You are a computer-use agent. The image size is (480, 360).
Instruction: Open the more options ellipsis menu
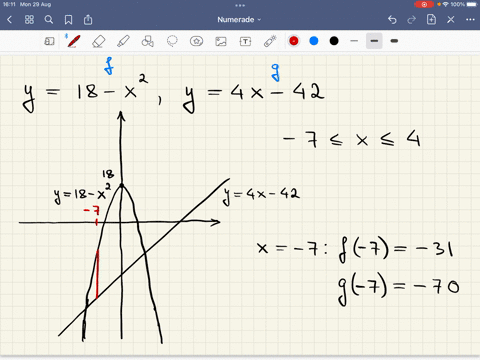click(470, 20)
